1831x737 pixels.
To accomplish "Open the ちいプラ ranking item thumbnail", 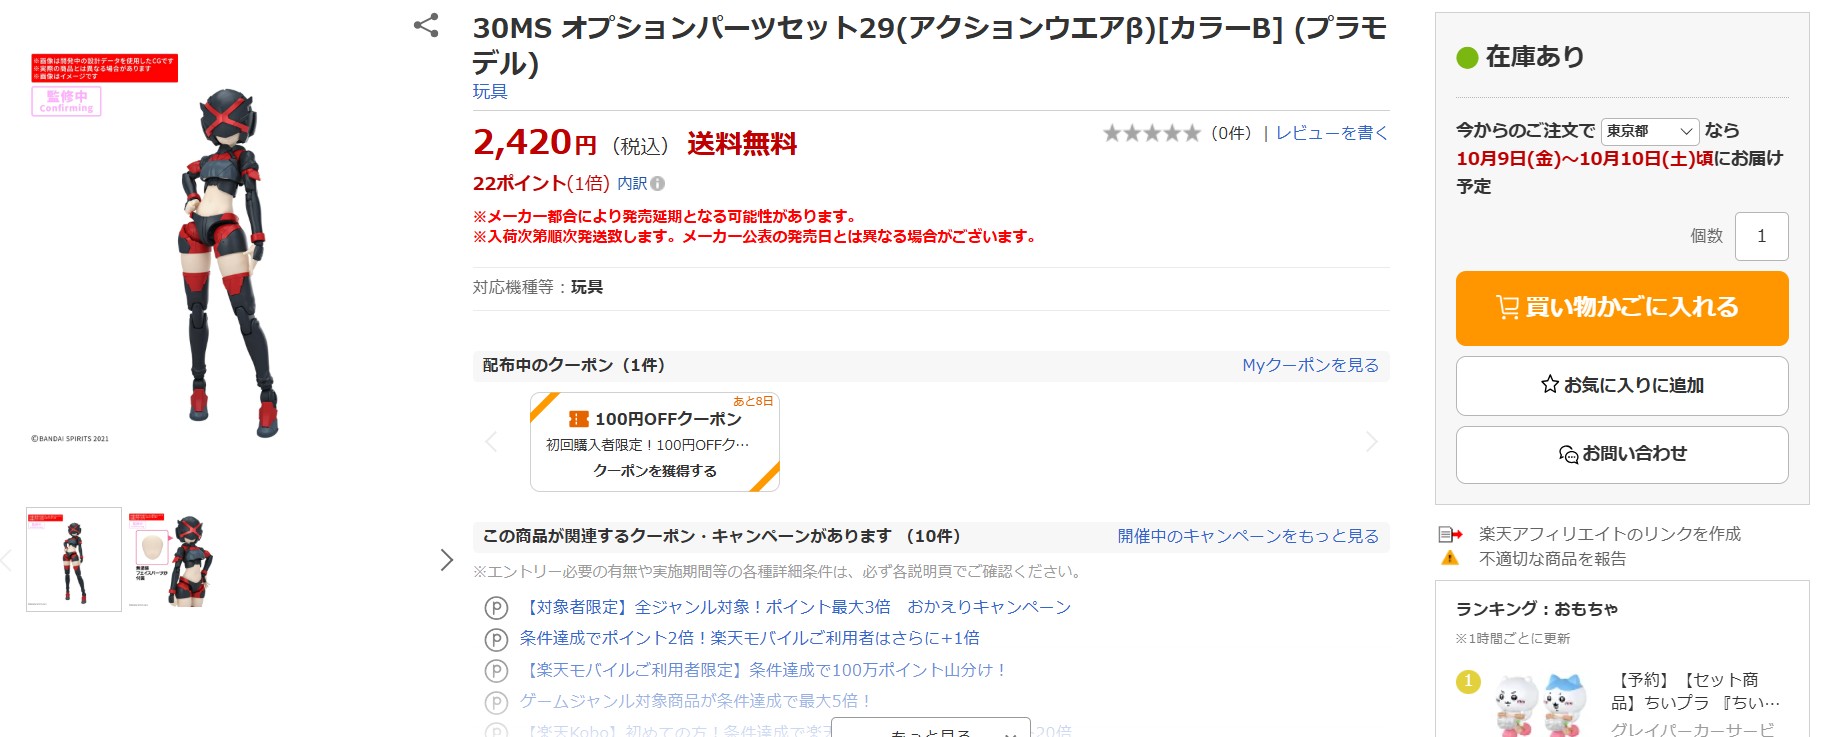I will point(1541,705).
